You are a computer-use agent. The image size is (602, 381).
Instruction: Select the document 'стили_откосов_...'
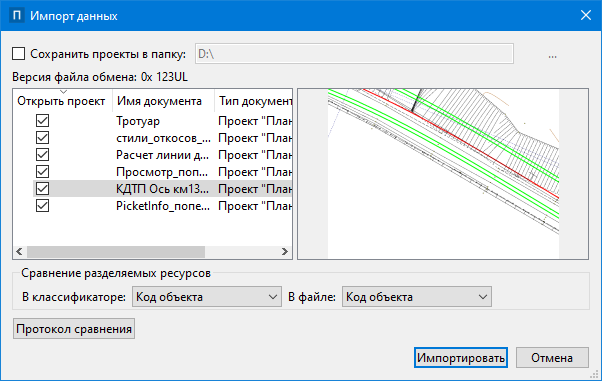pyautogui.click(x=163, y=138)
